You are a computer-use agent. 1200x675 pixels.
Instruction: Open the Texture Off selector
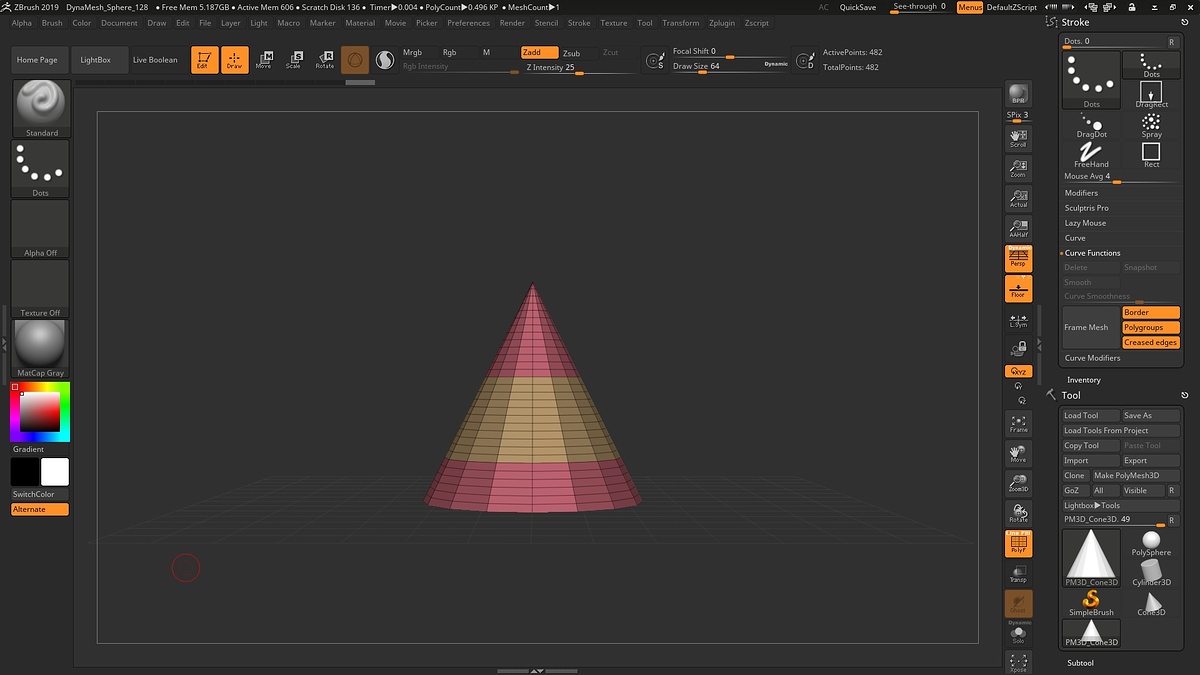click(40, 289)
